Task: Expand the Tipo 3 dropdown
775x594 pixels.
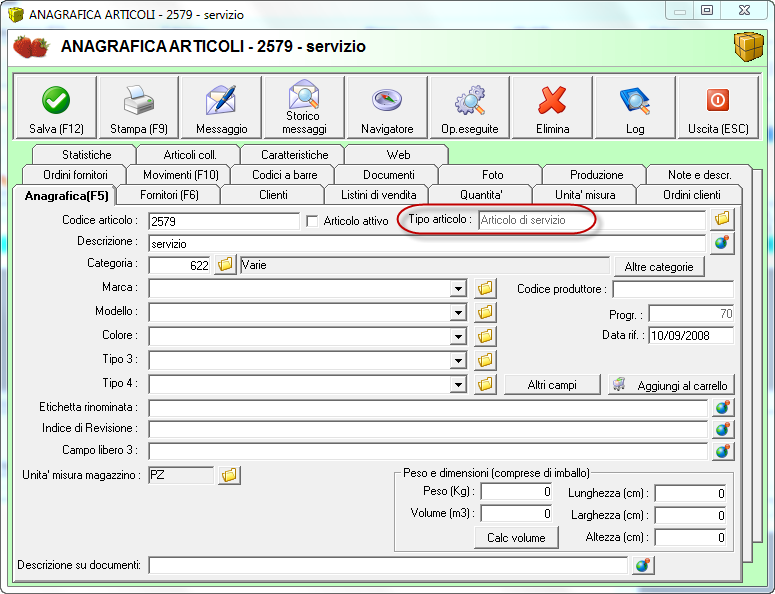Action: [459, 360]
